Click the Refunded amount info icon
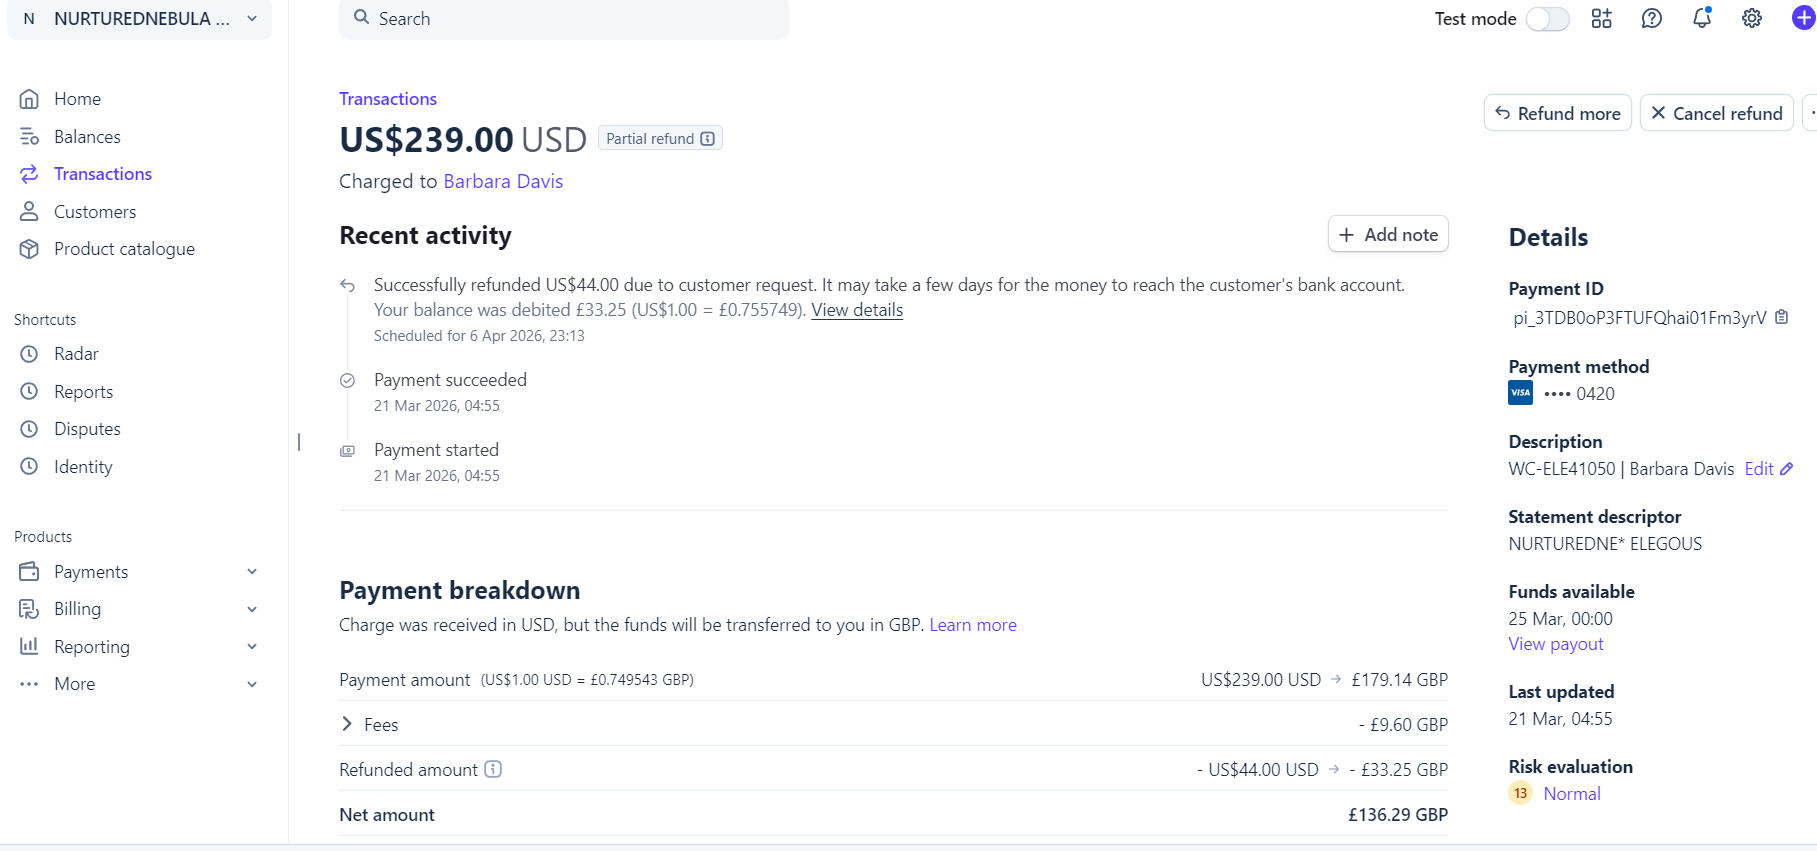The height and width of the screenshot is (851, 1817). 493,769
